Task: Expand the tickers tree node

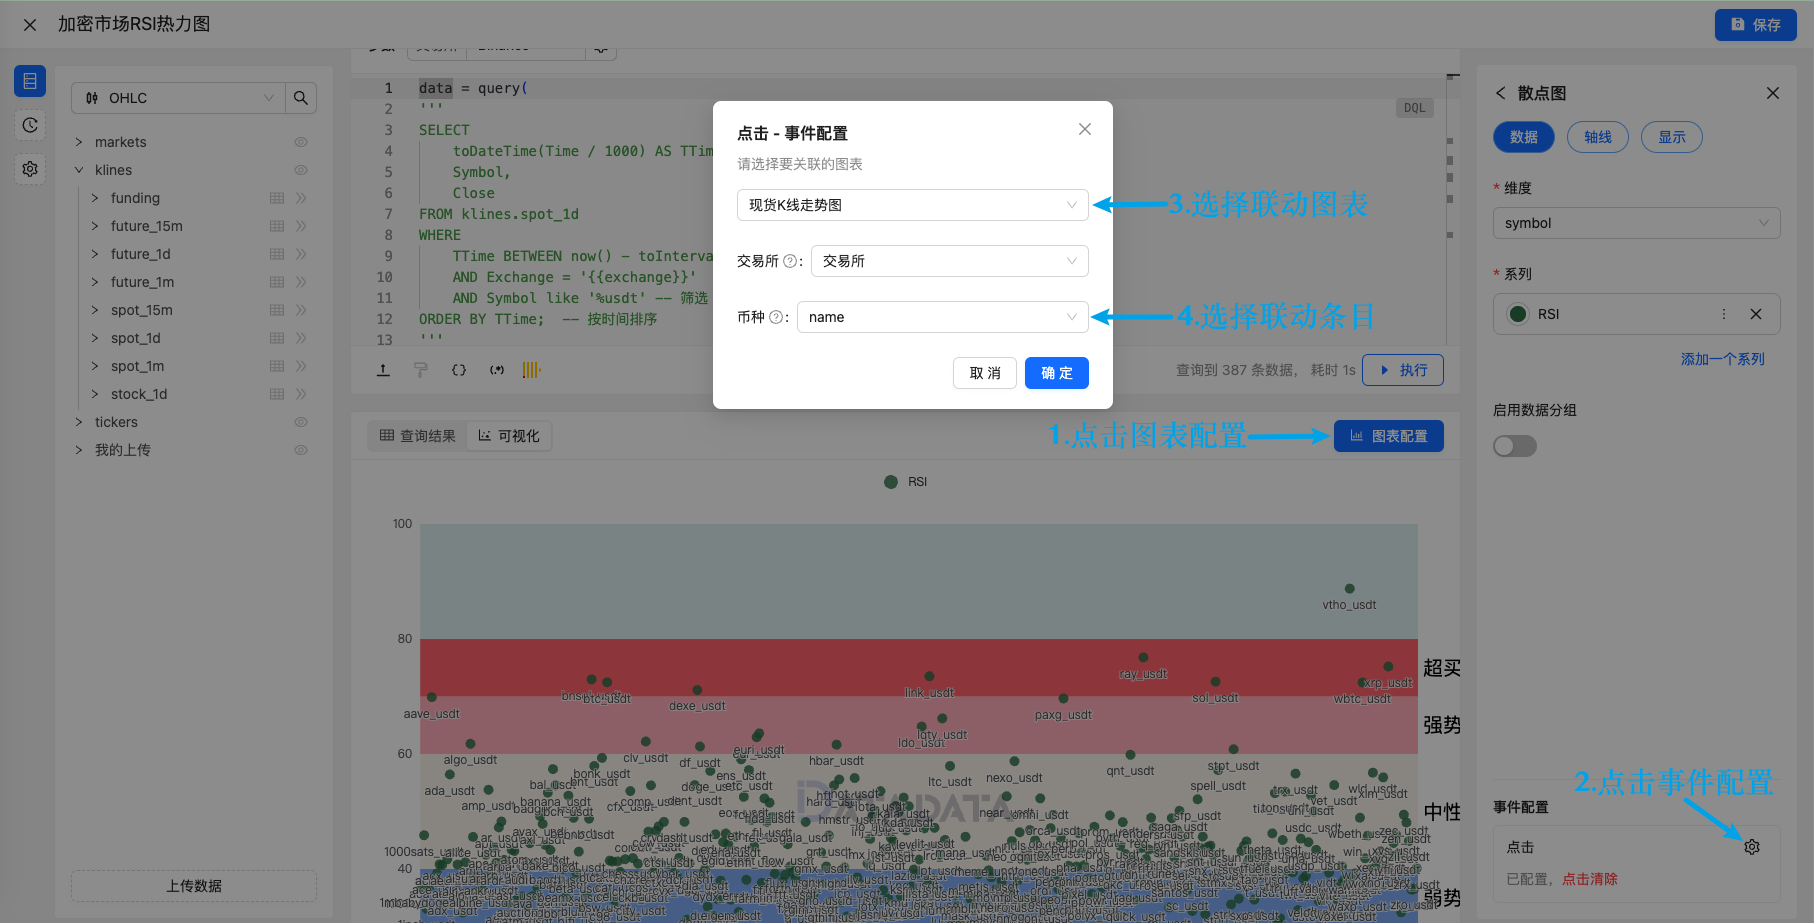Action: (x=79, y=422)
